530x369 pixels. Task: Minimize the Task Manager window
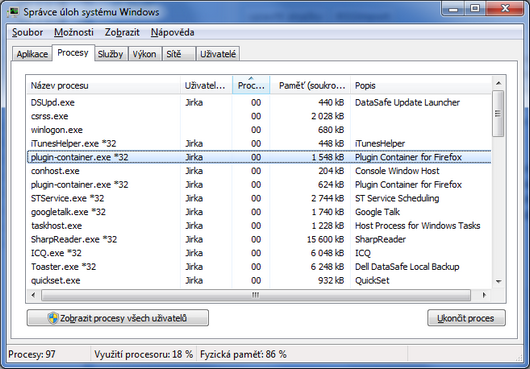tap(453, 9)
